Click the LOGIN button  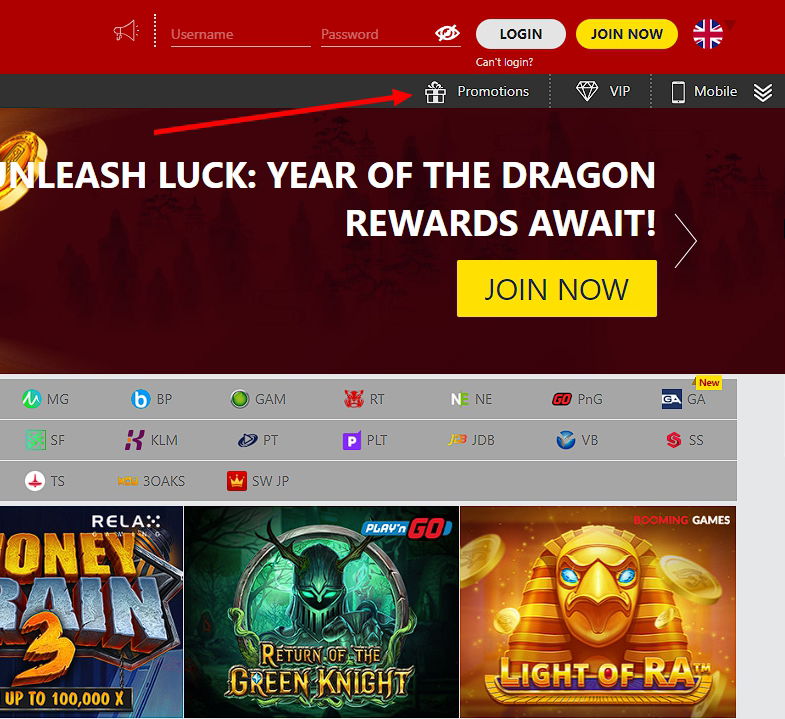tap(521, 34)
